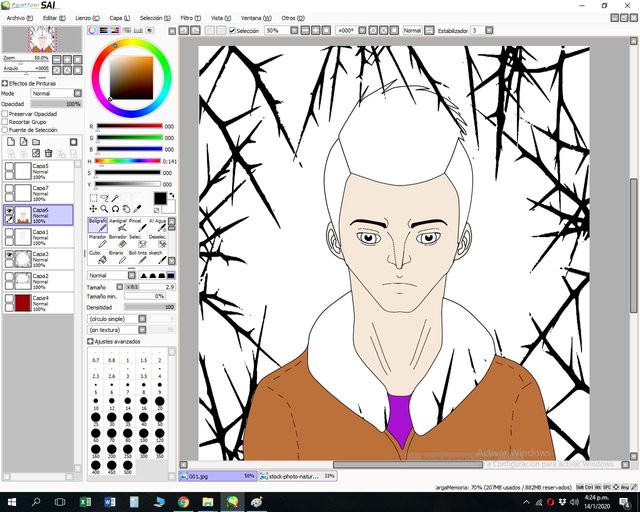Select the rotate view tool
Viewport: 640px width, 512px height.
click(x=116, y=209)
